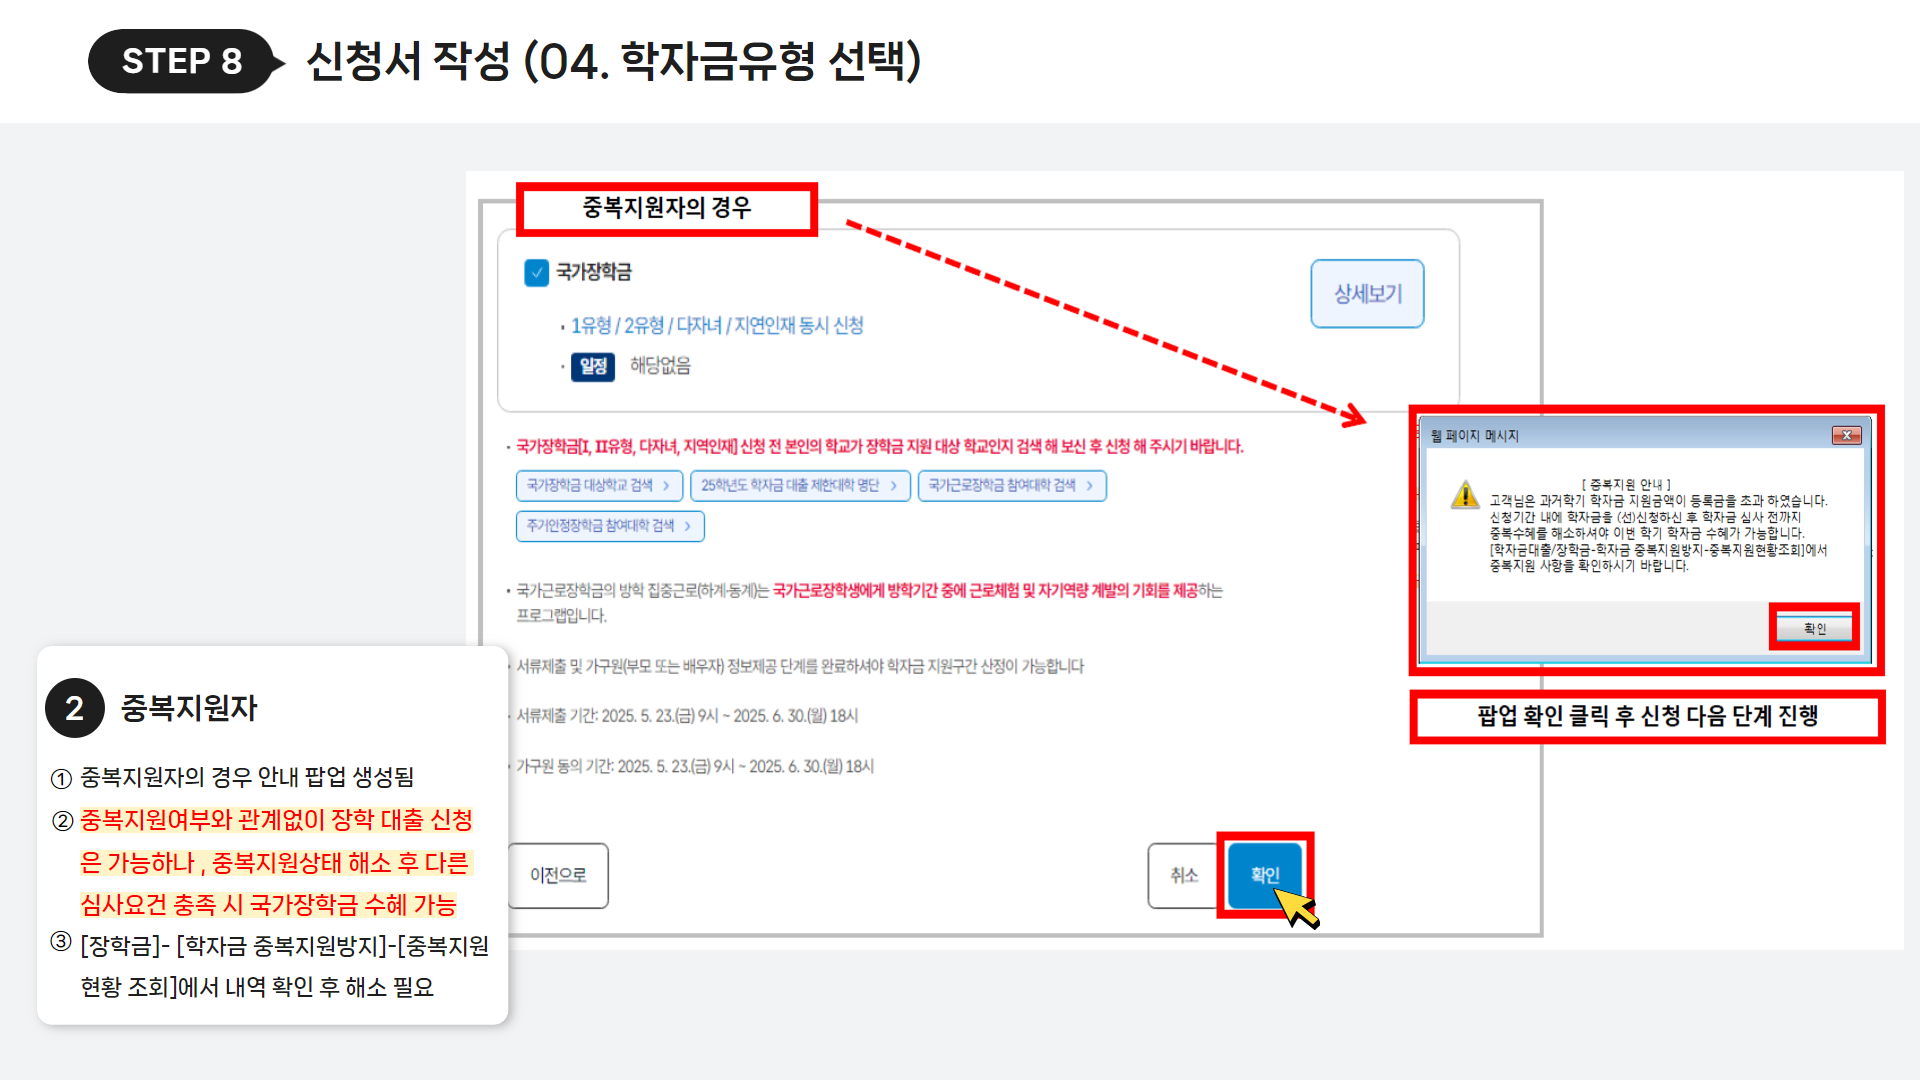Click the number 2 circle icon

(74, 708)
